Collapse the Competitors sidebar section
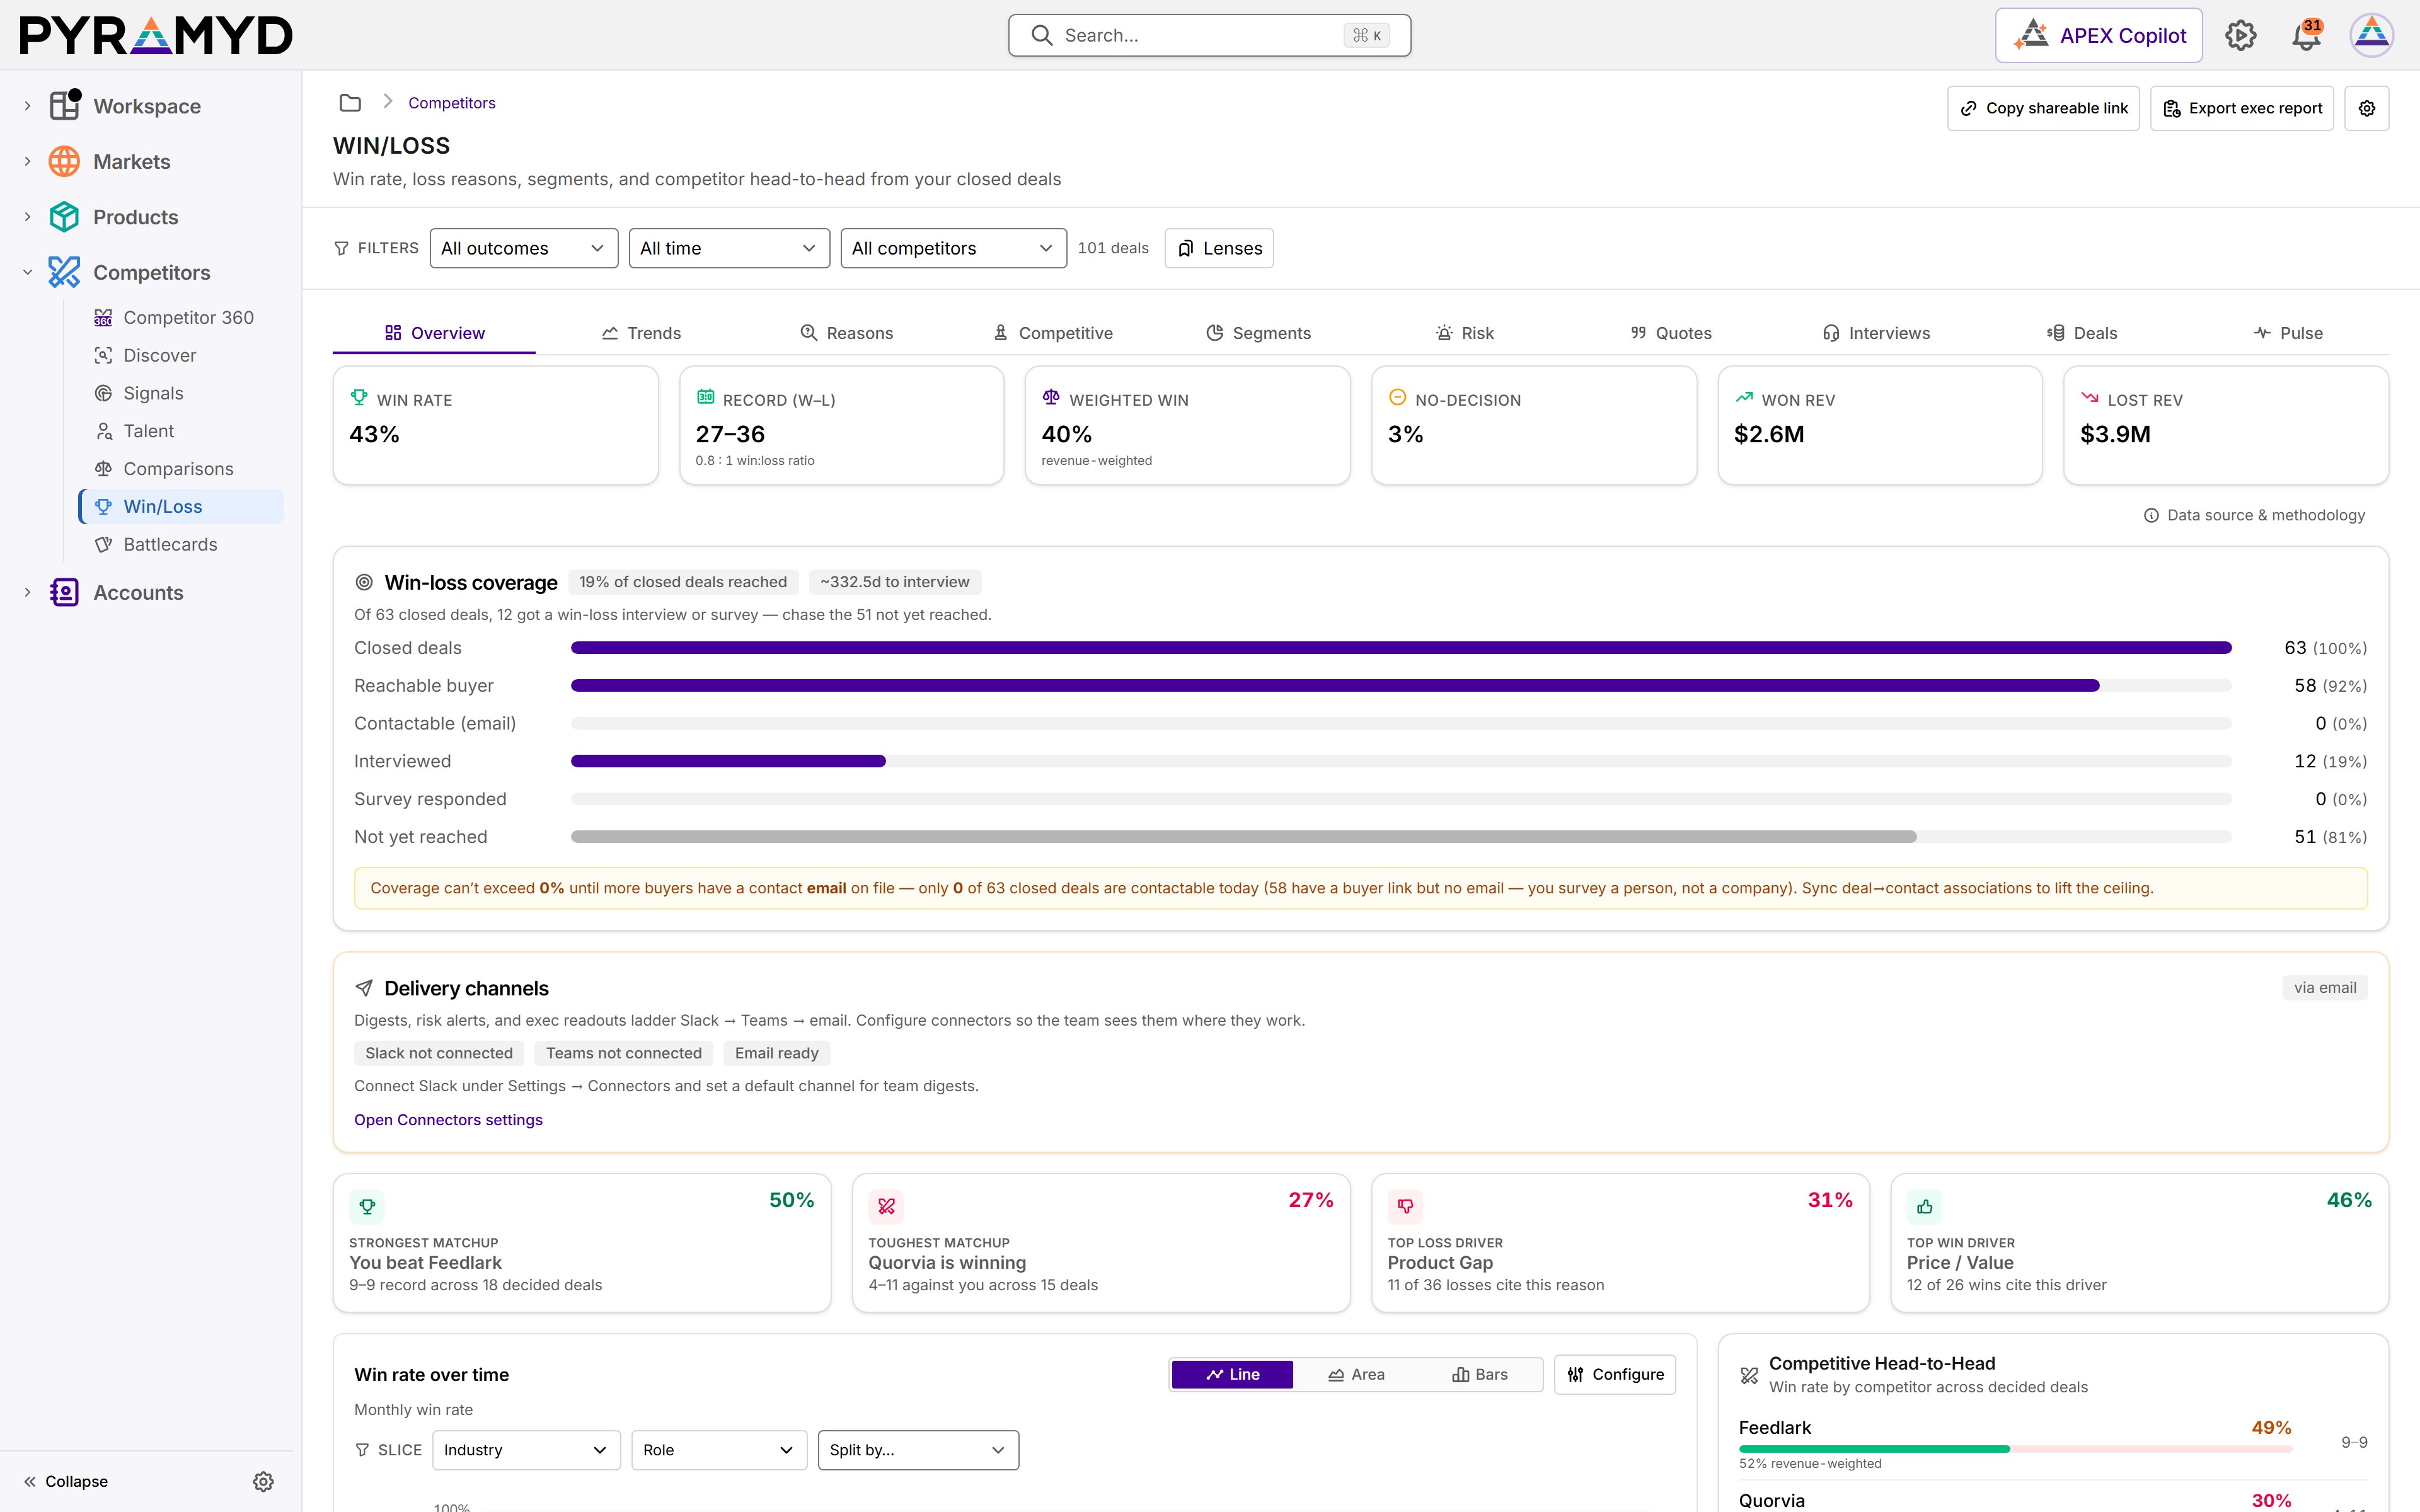This screenshot has width=2420, height=1512. pyautogui.click(x=27, y=272)
